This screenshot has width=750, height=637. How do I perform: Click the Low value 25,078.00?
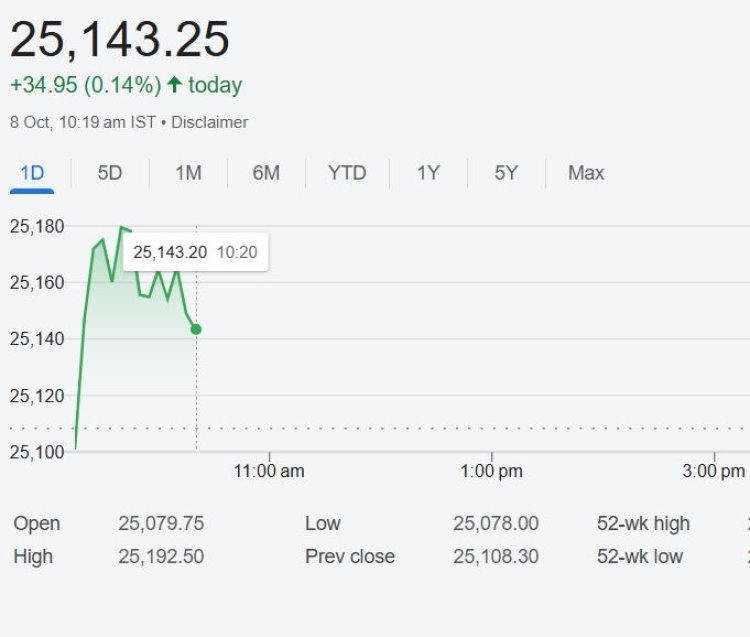pos(496,523)
